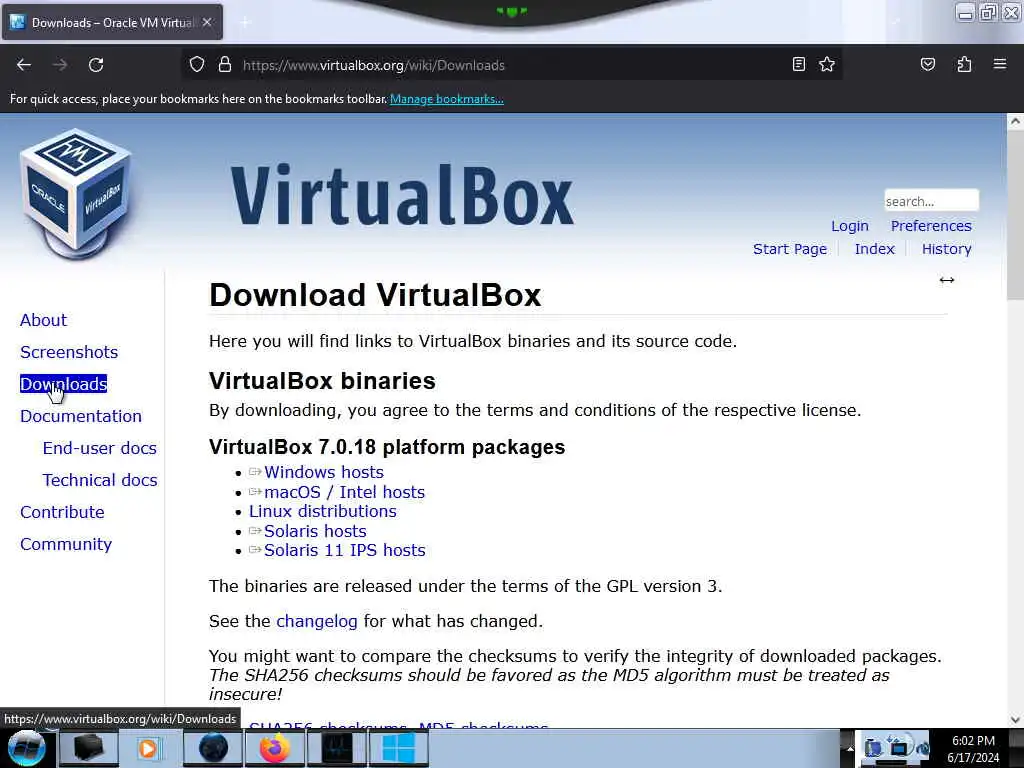
Task: Open the black box taskbar application
Action: tap(88, 748)
